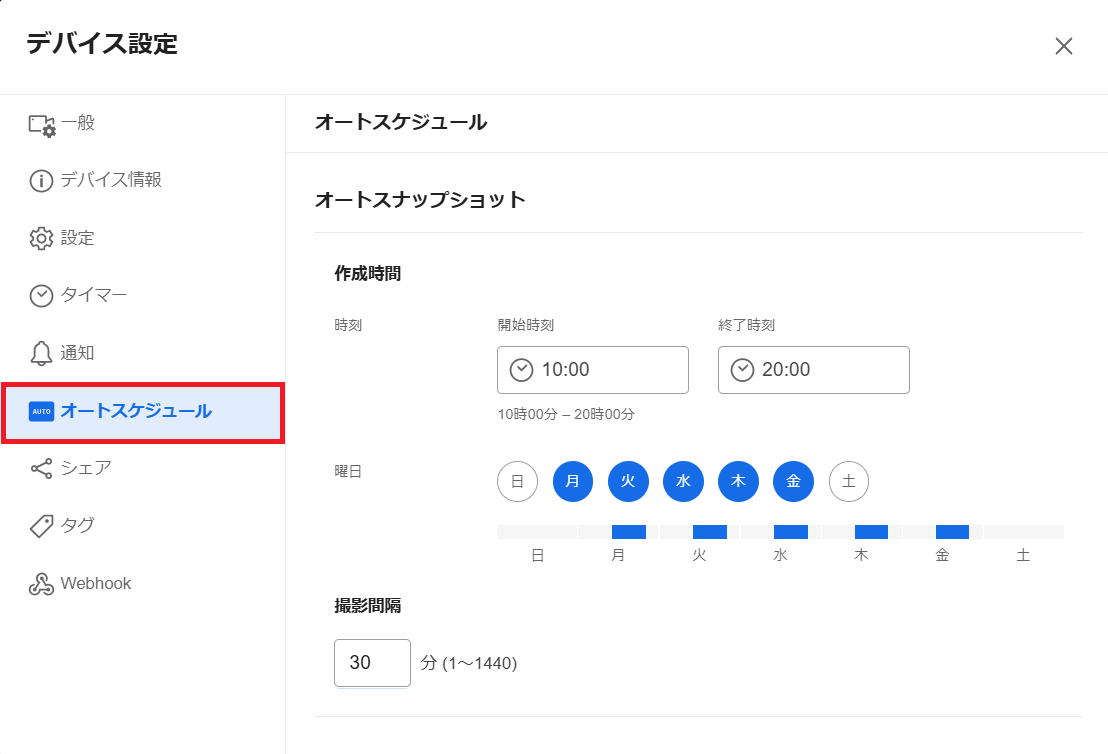Click the 通知 bell icon
The width and height of the screenshot is (1108, 754).
tap(41, 353)
